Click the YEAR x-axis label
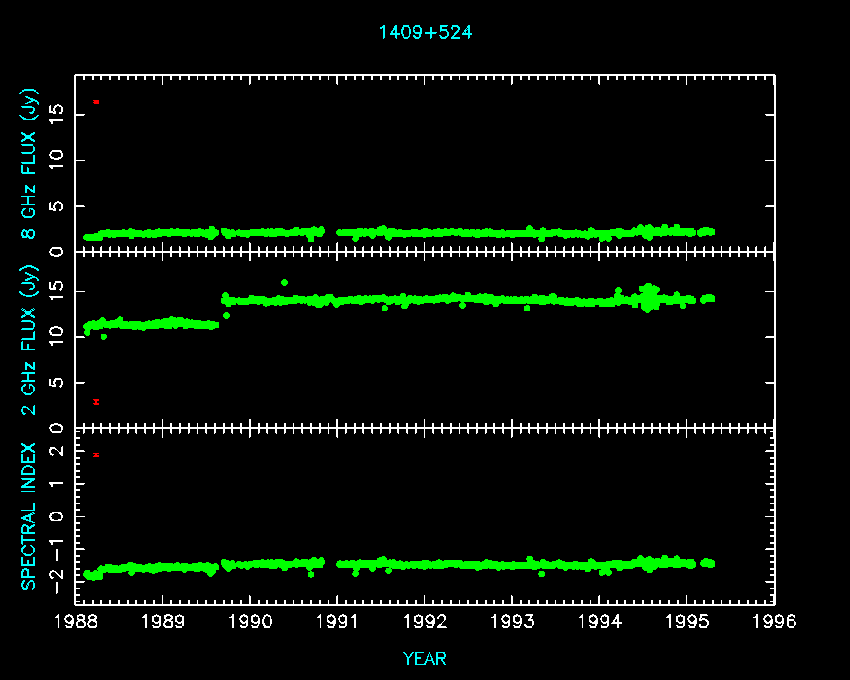850x680 pixels. click(x=425, y=658)
